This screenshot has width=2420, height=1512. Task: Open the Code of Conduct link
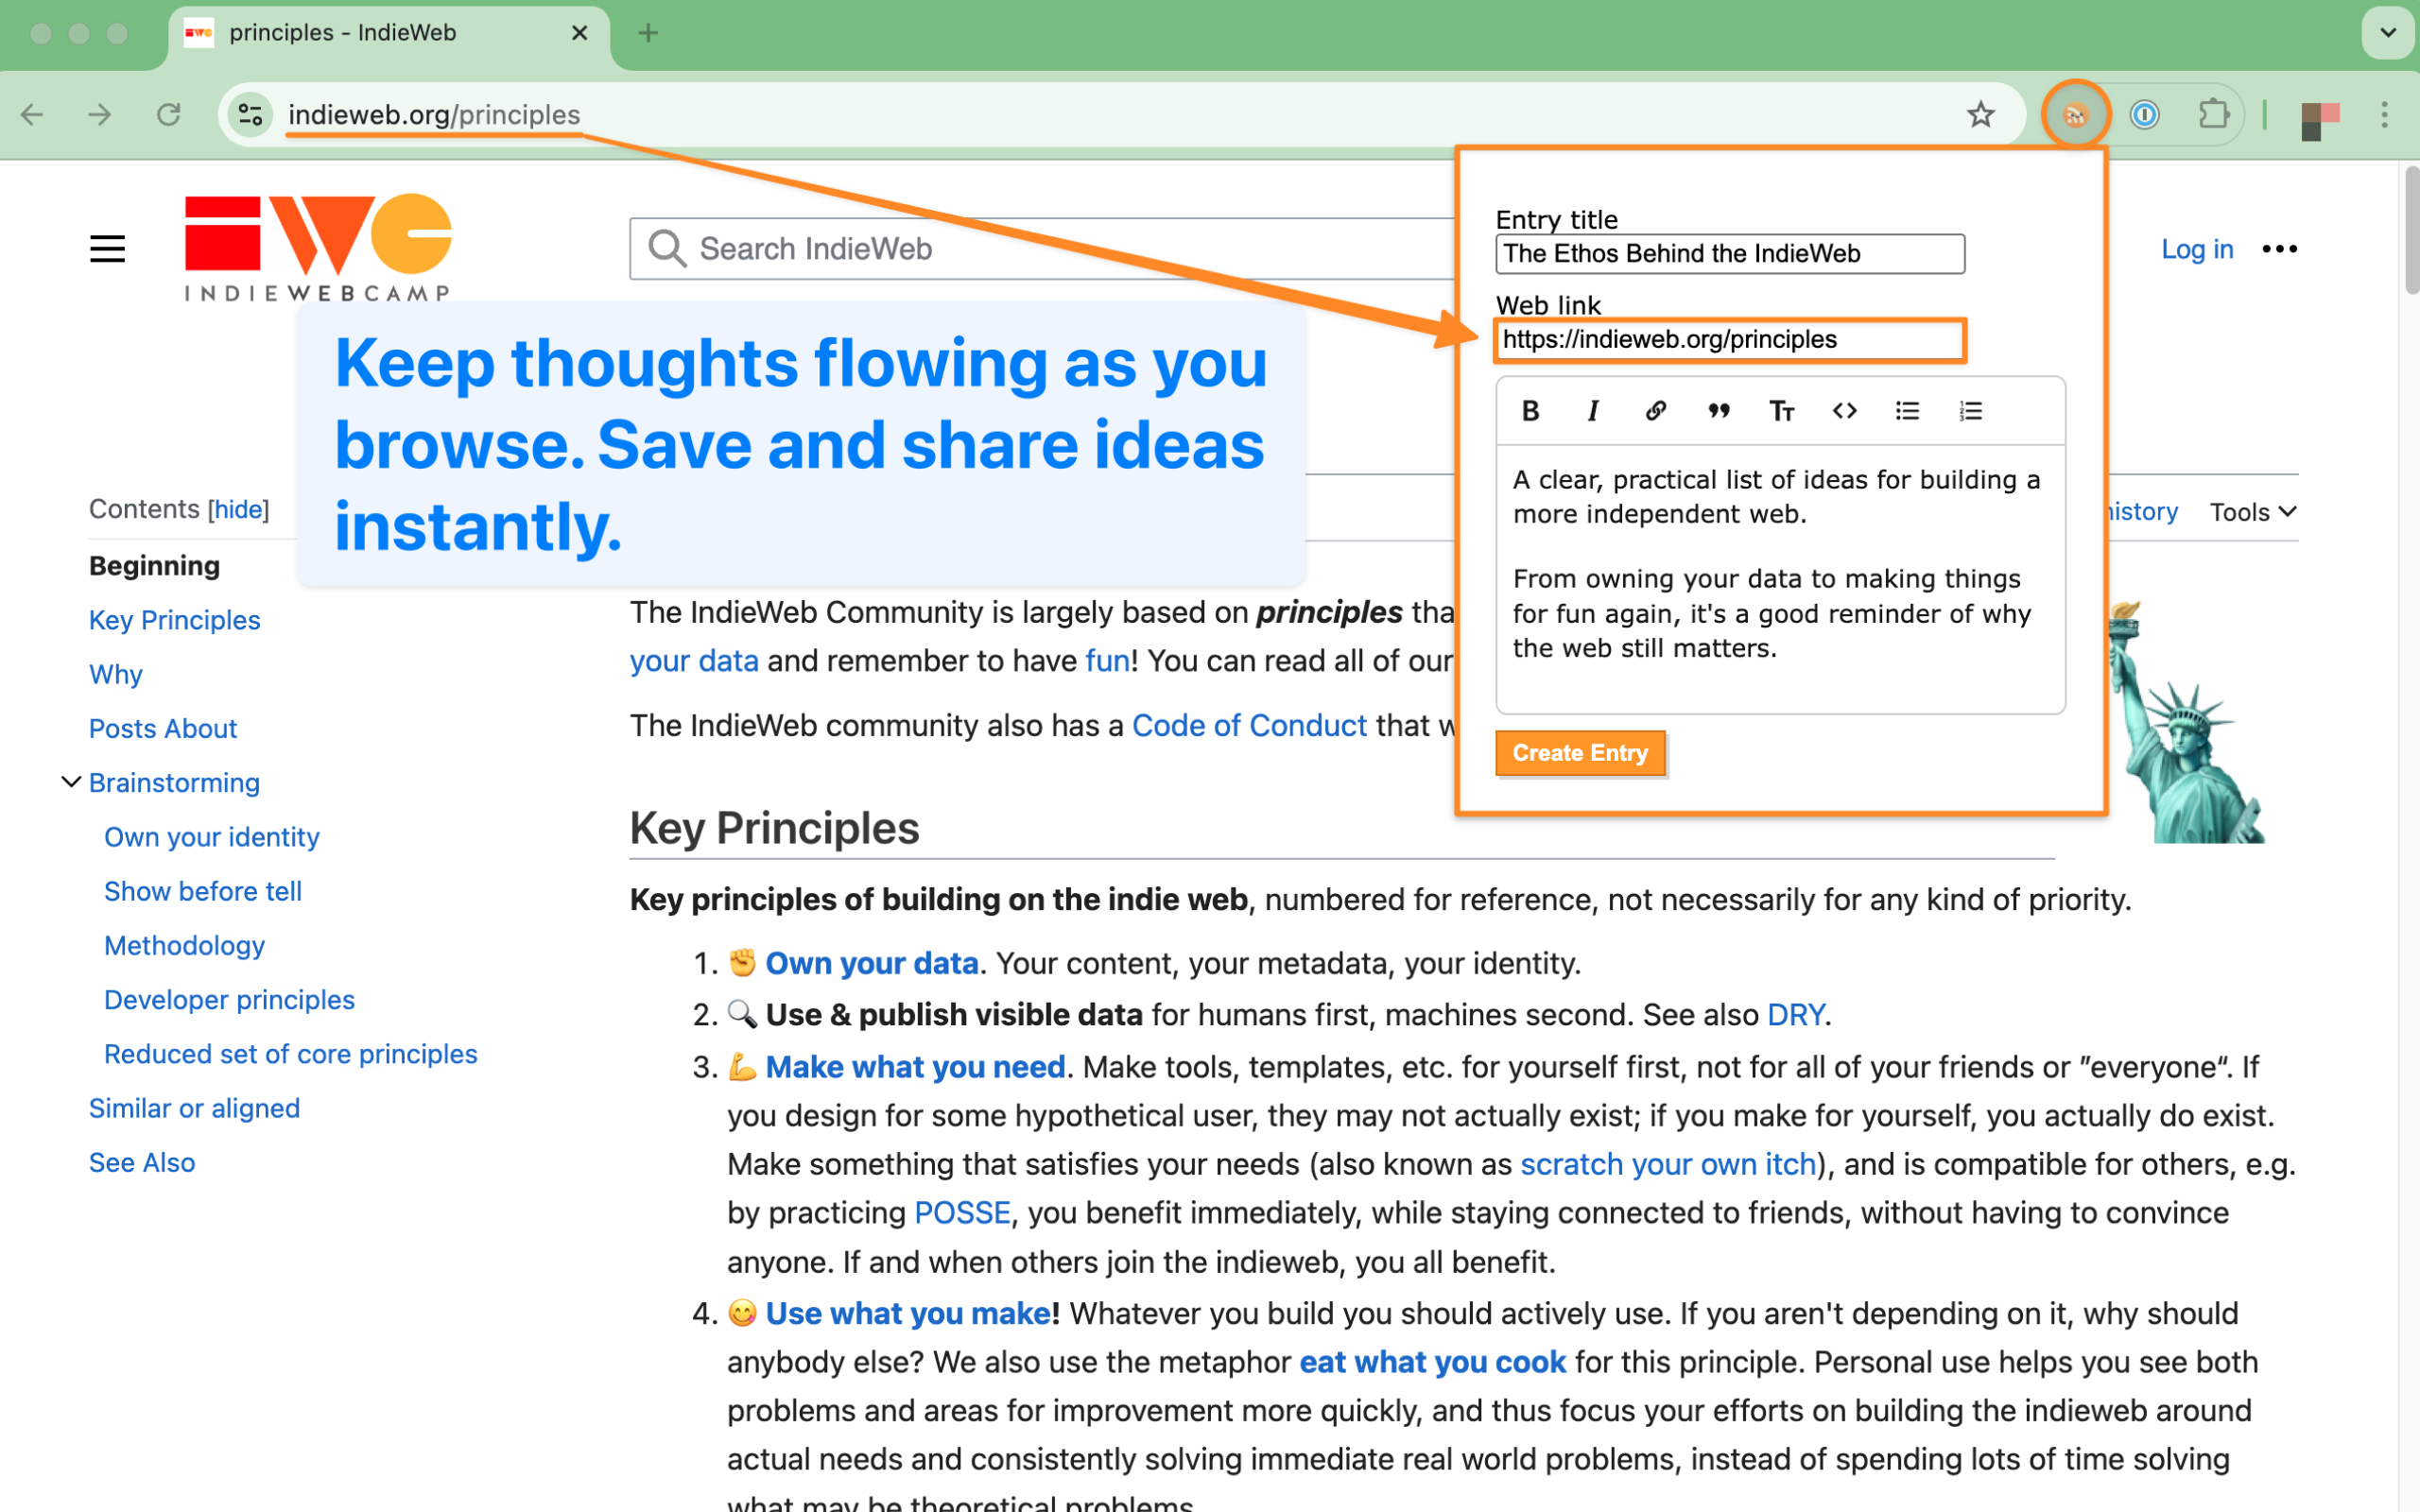(x=1248, y=725)
